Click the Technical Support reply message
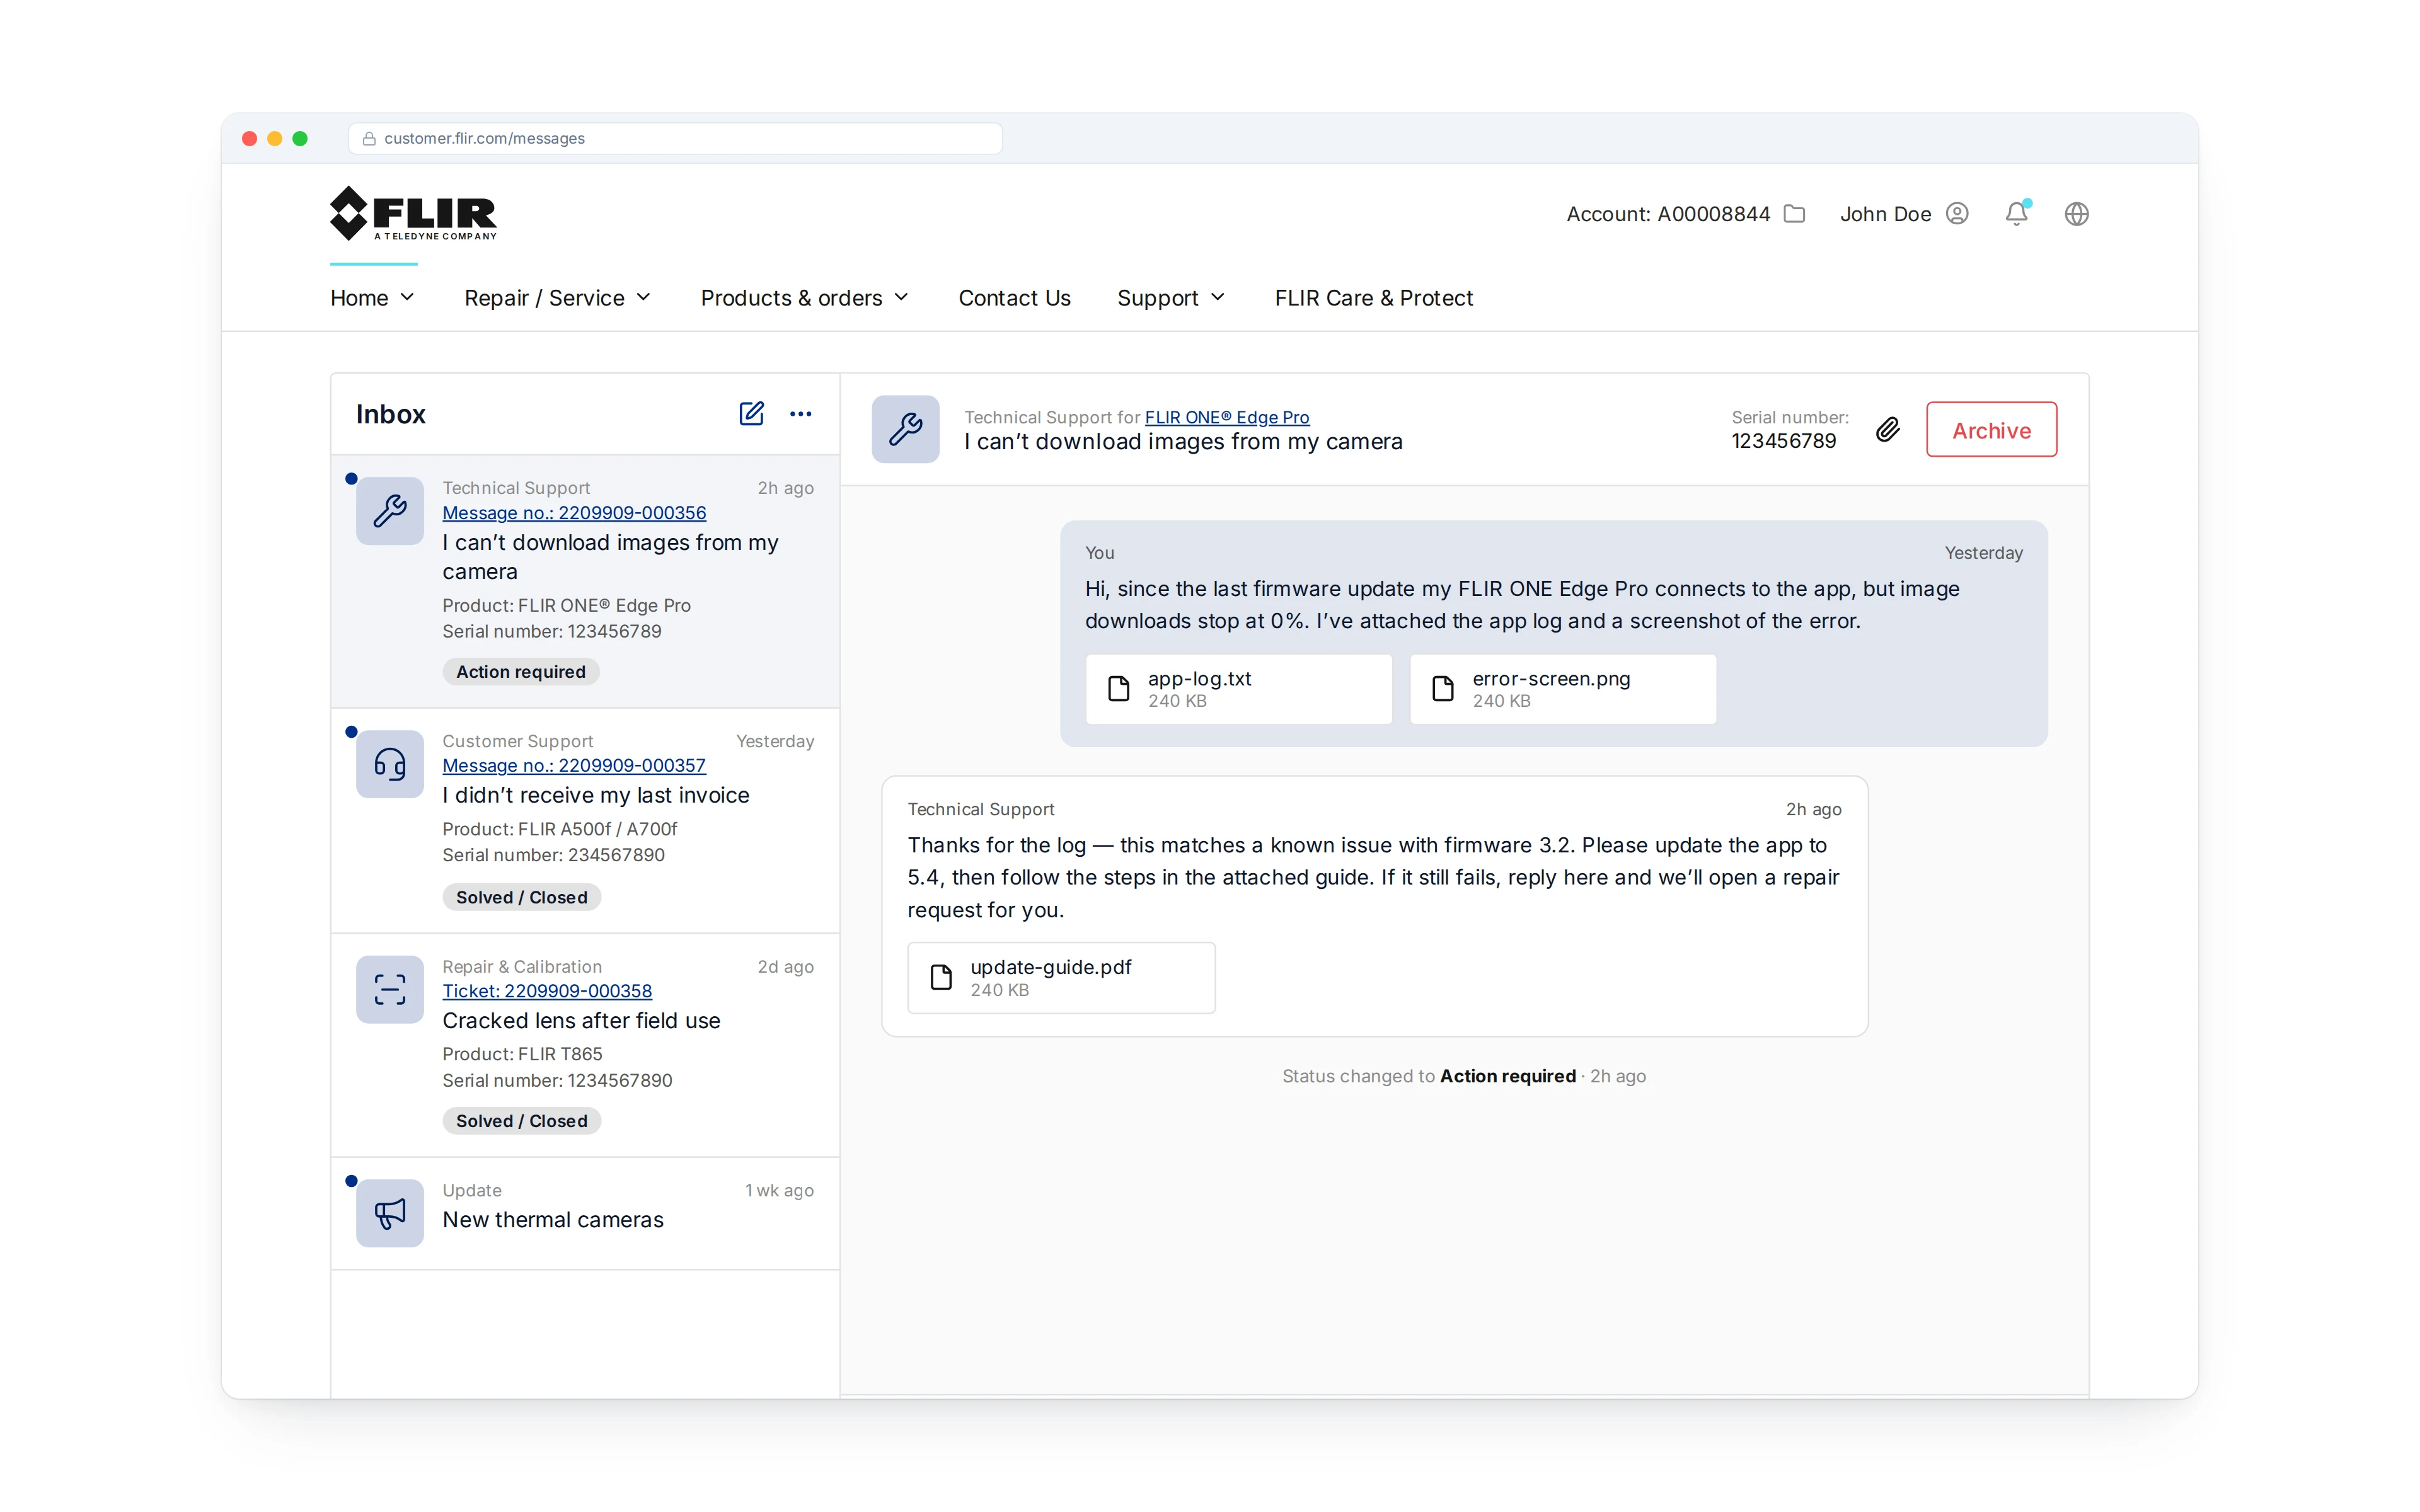Screen dimensions: 2420x1512 click(x=1374, y=906)
